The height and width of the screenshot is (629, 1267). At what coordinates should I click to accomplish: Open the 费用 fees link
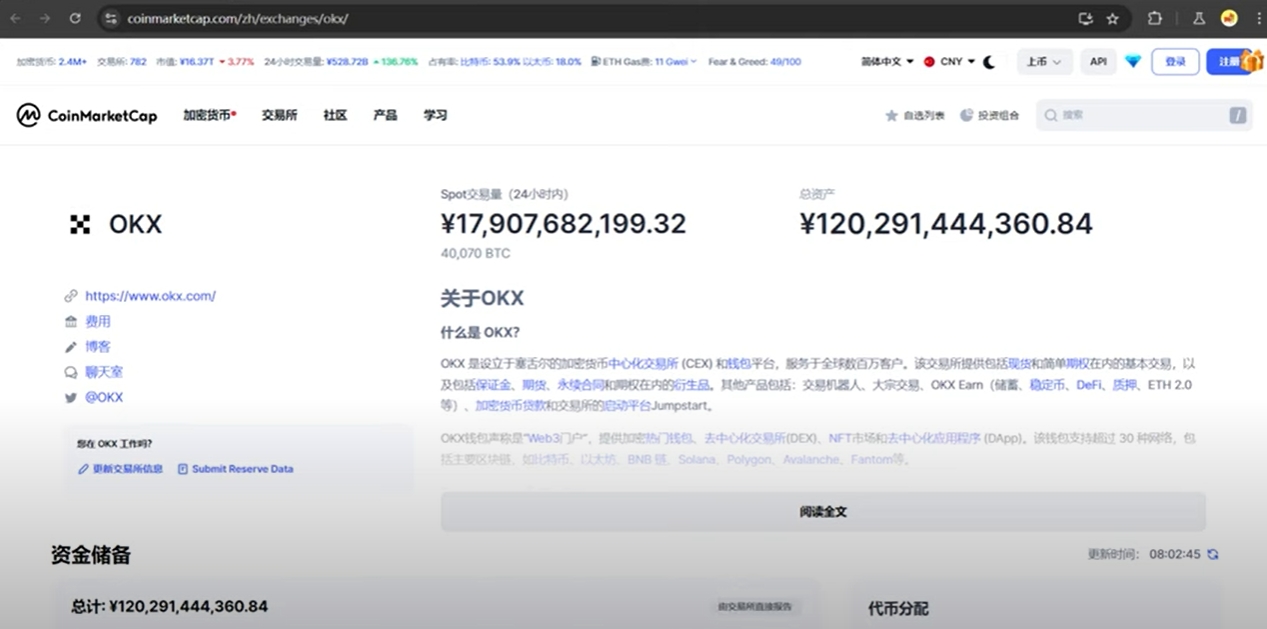pos(98,322)
